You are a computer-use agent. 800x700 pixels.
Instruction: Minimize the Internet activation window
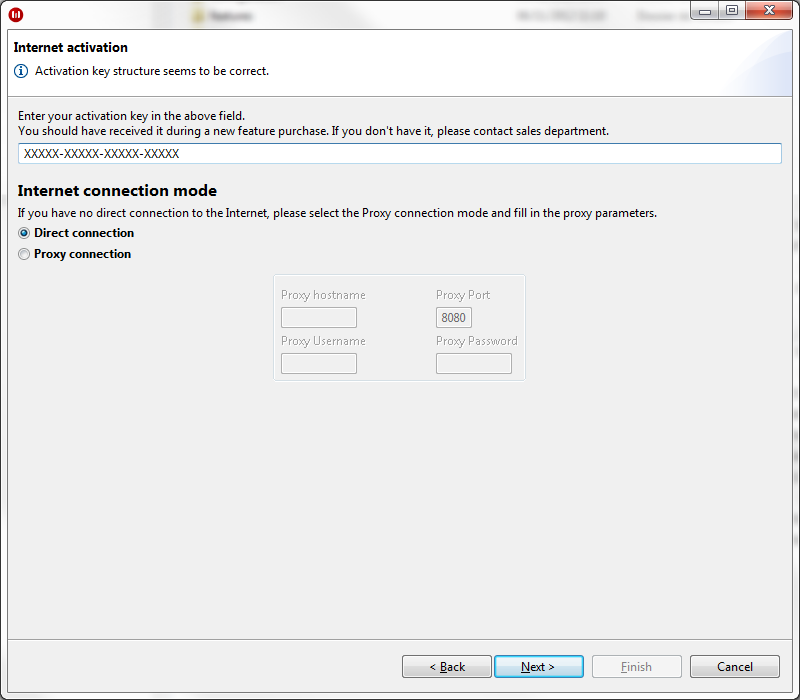coord(705,11)
